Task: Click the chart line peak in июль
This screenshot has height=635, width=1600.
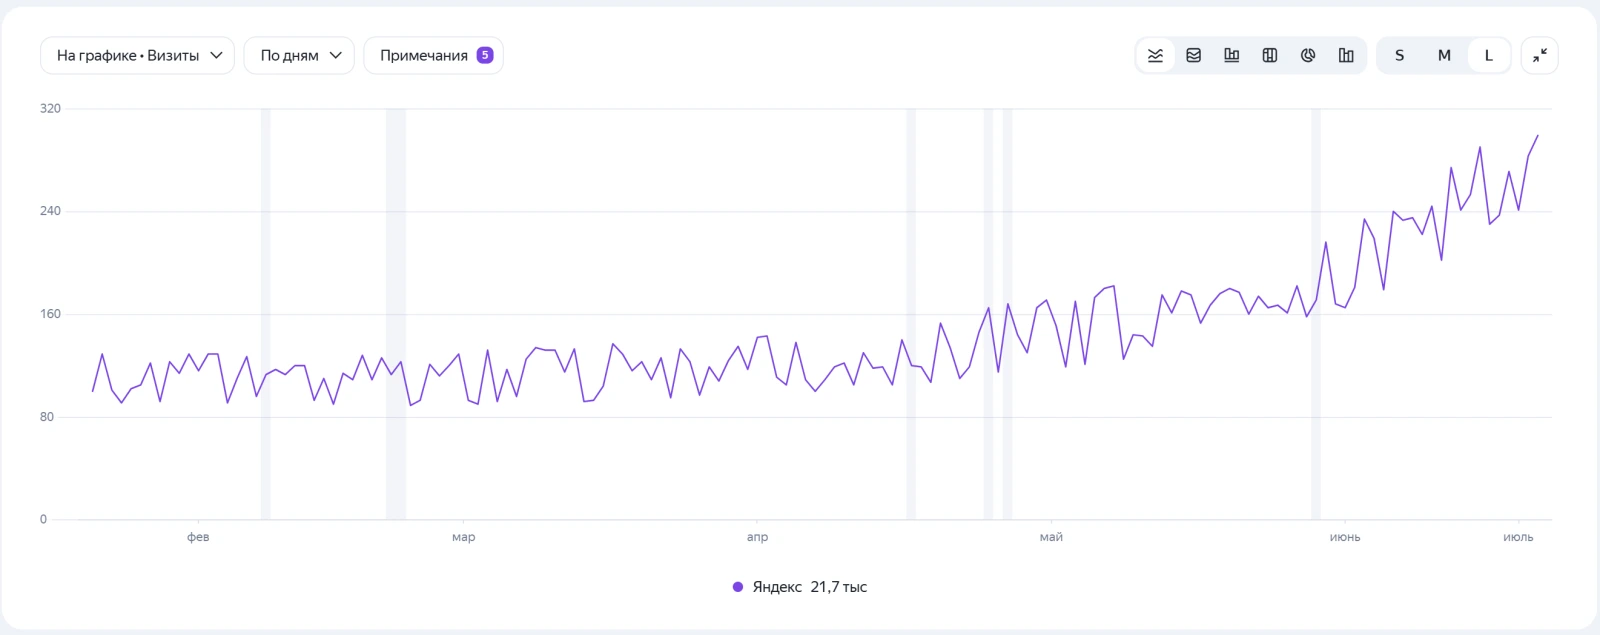Action: (1537, 136)
